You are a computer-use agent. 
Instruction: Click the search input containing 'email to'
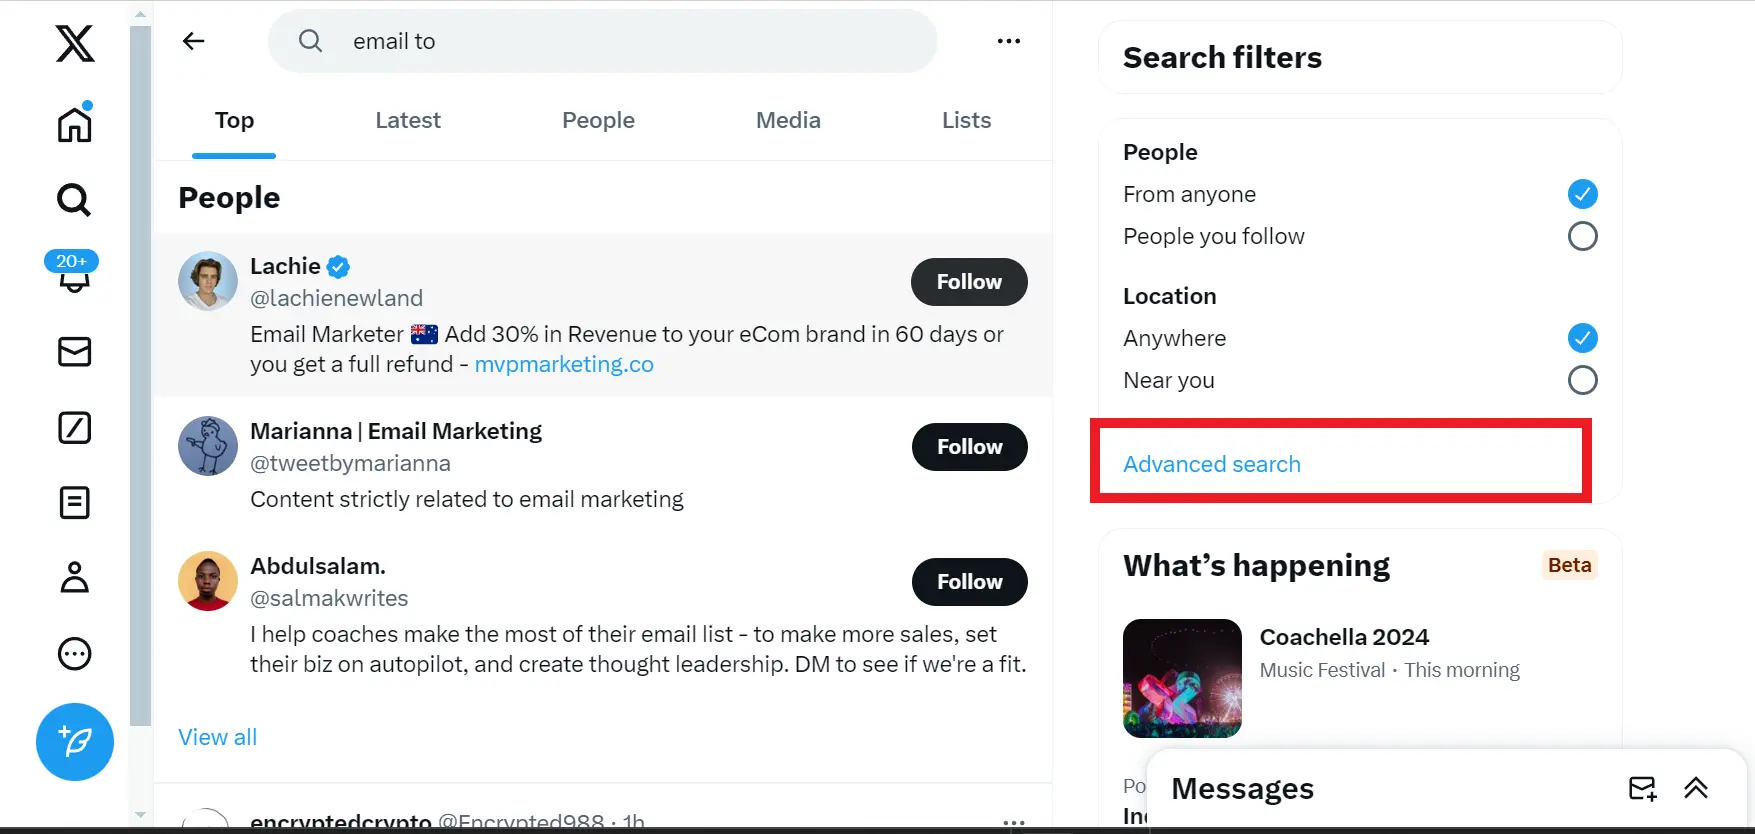[600, 41]
